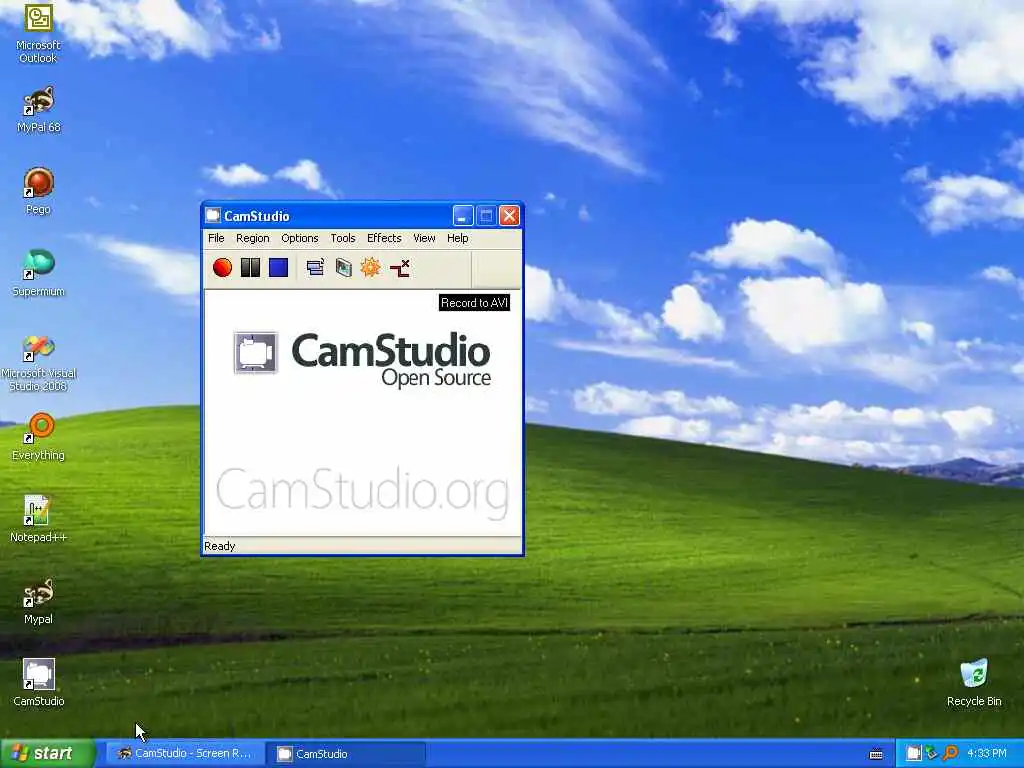Select the Mypal desktop shortcut
Screen dimensions: 1024x768
coord(39,601)
